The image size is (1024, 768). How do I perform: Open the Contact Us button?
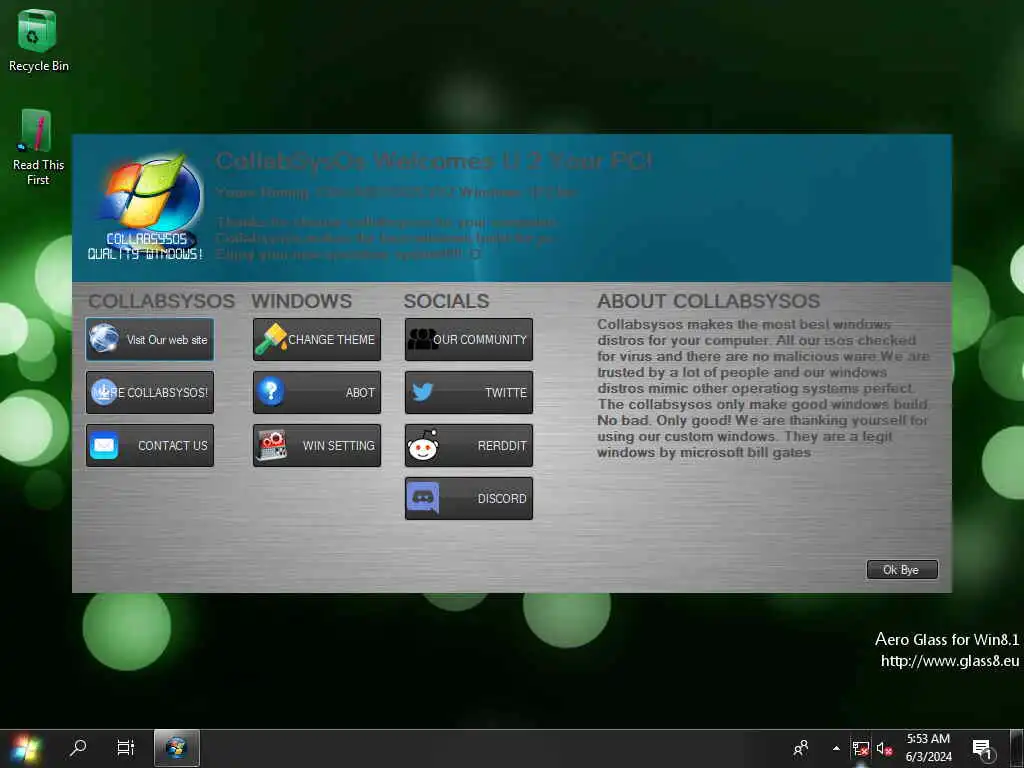150,445
